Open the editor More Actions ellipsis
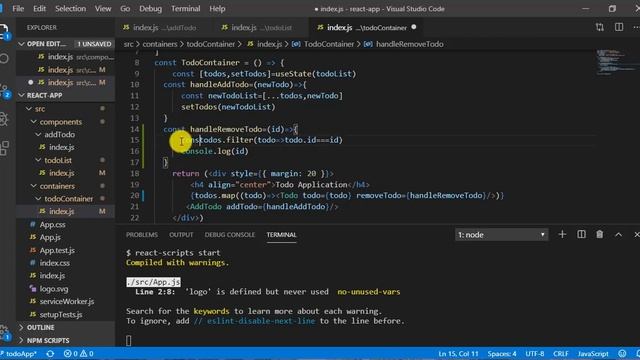 point(636,27)
